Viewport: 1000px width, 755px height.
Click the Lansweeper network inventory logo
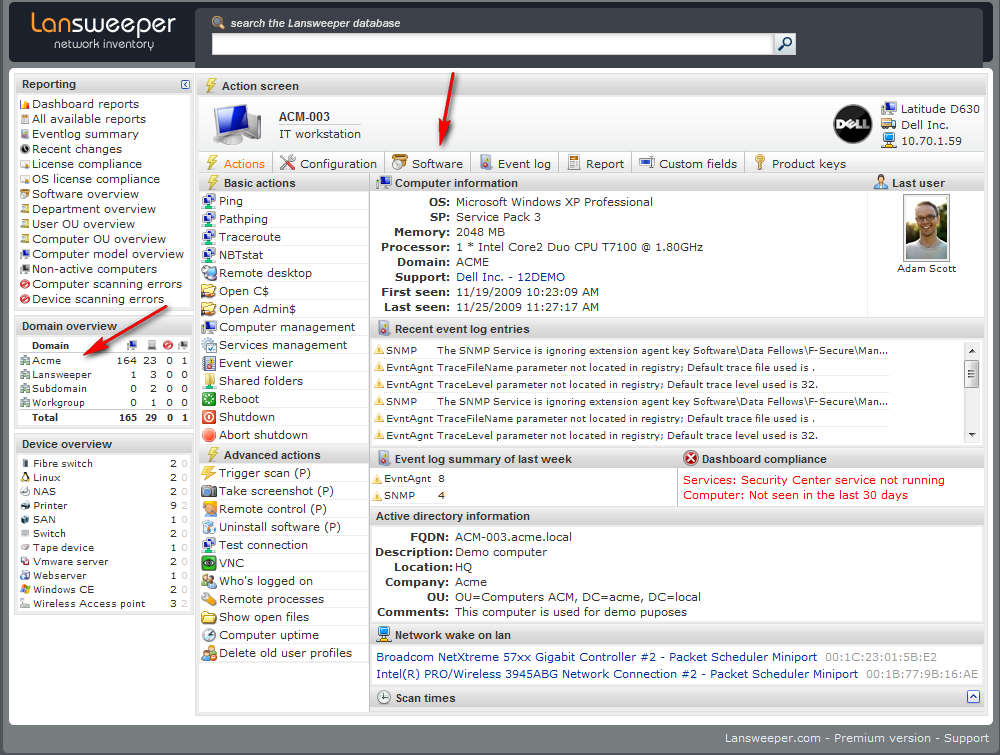[103, 31]
